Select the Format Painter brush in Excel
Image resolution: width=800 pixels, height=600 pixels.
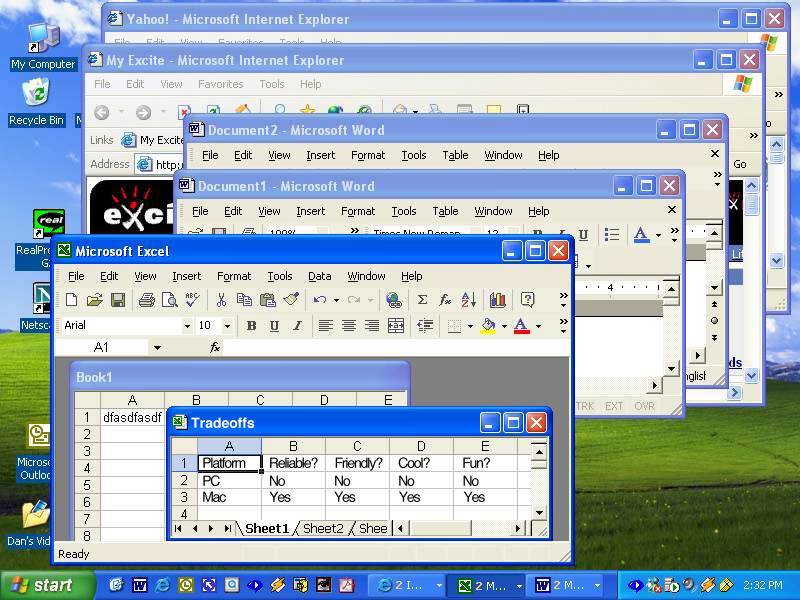coord(291,299)
